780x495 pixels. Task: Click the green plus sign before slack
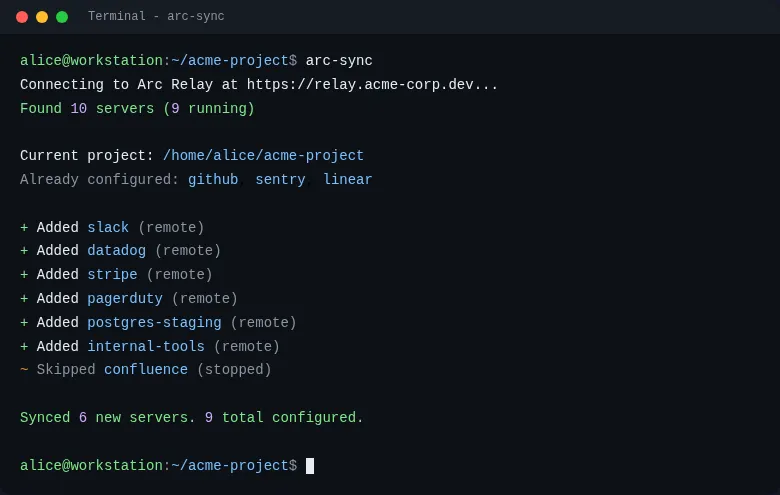24,227
